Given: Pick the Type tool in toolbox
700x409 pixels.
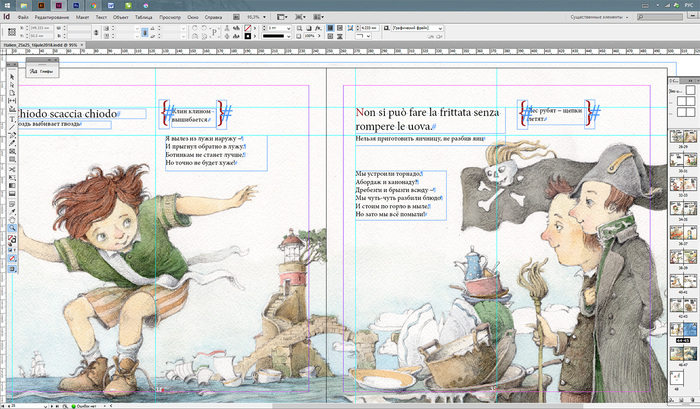Looking at the screenshot, I should point(12,119).
